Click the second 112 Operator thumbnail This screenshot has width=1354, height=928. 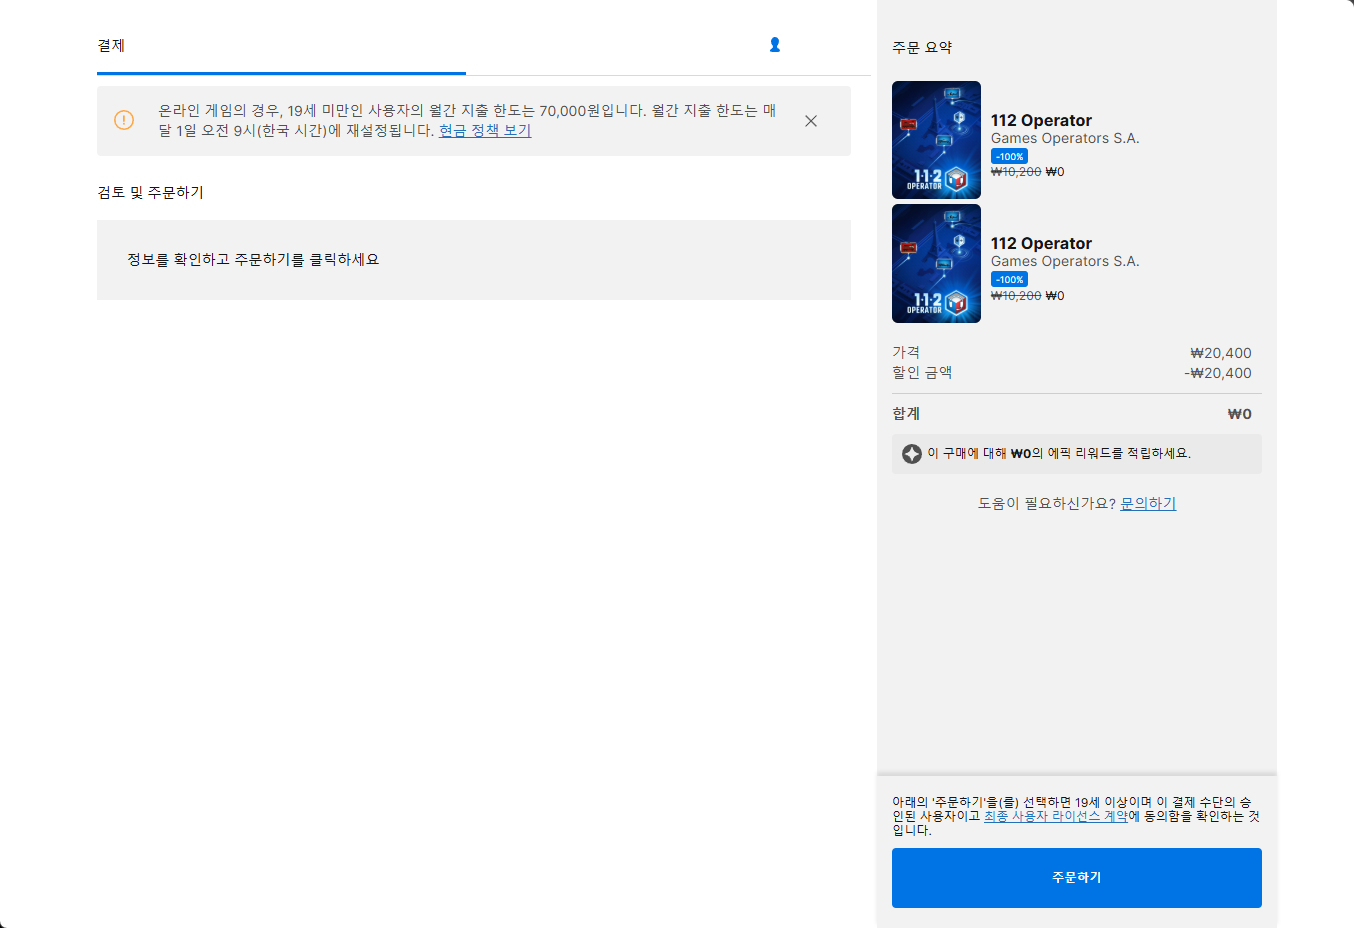point(936,264)
